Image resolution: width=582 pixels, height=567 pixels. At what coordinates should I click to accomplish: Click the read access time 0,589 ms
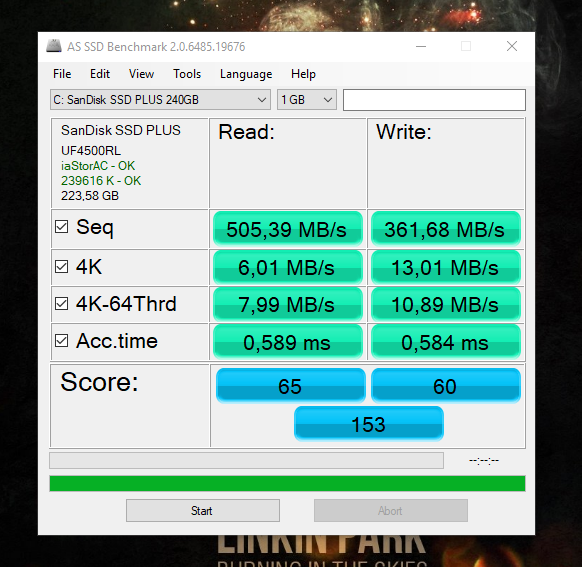click(x=288, y=342)
